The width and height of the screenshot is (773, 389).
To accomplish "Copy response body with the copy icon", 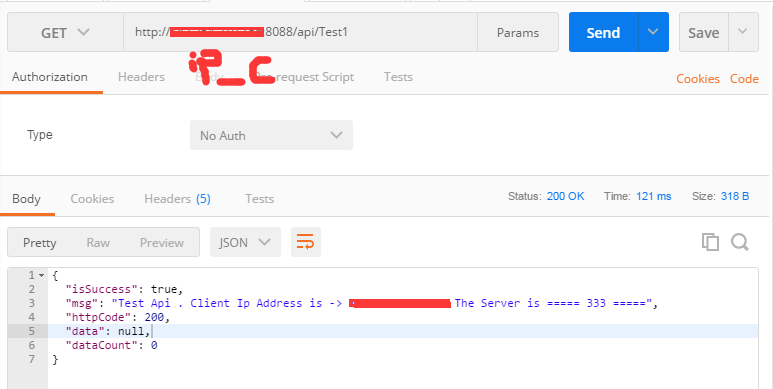I will pyautogui.click(x=710, y=242).
